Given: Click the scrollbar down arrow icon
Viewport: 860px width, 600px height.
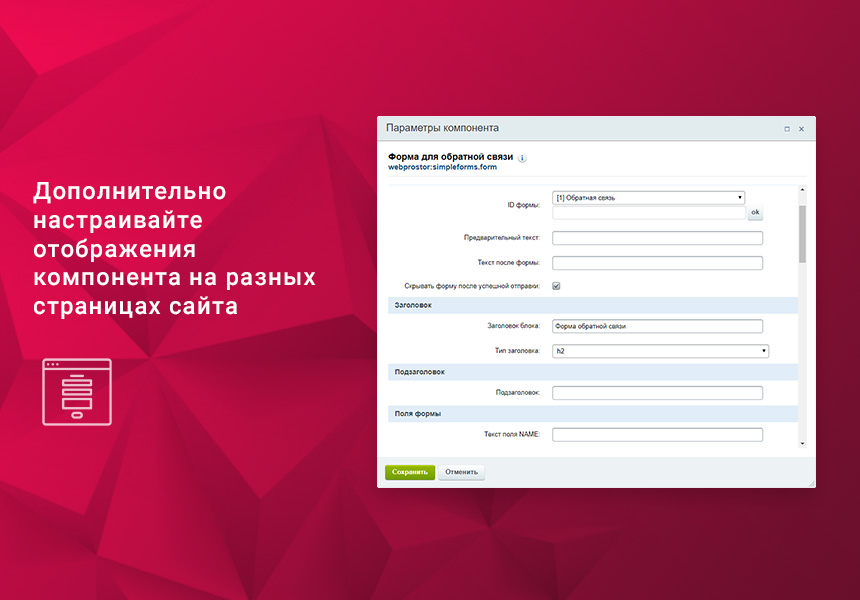Looking at the screenshot, I should (798, 446).
